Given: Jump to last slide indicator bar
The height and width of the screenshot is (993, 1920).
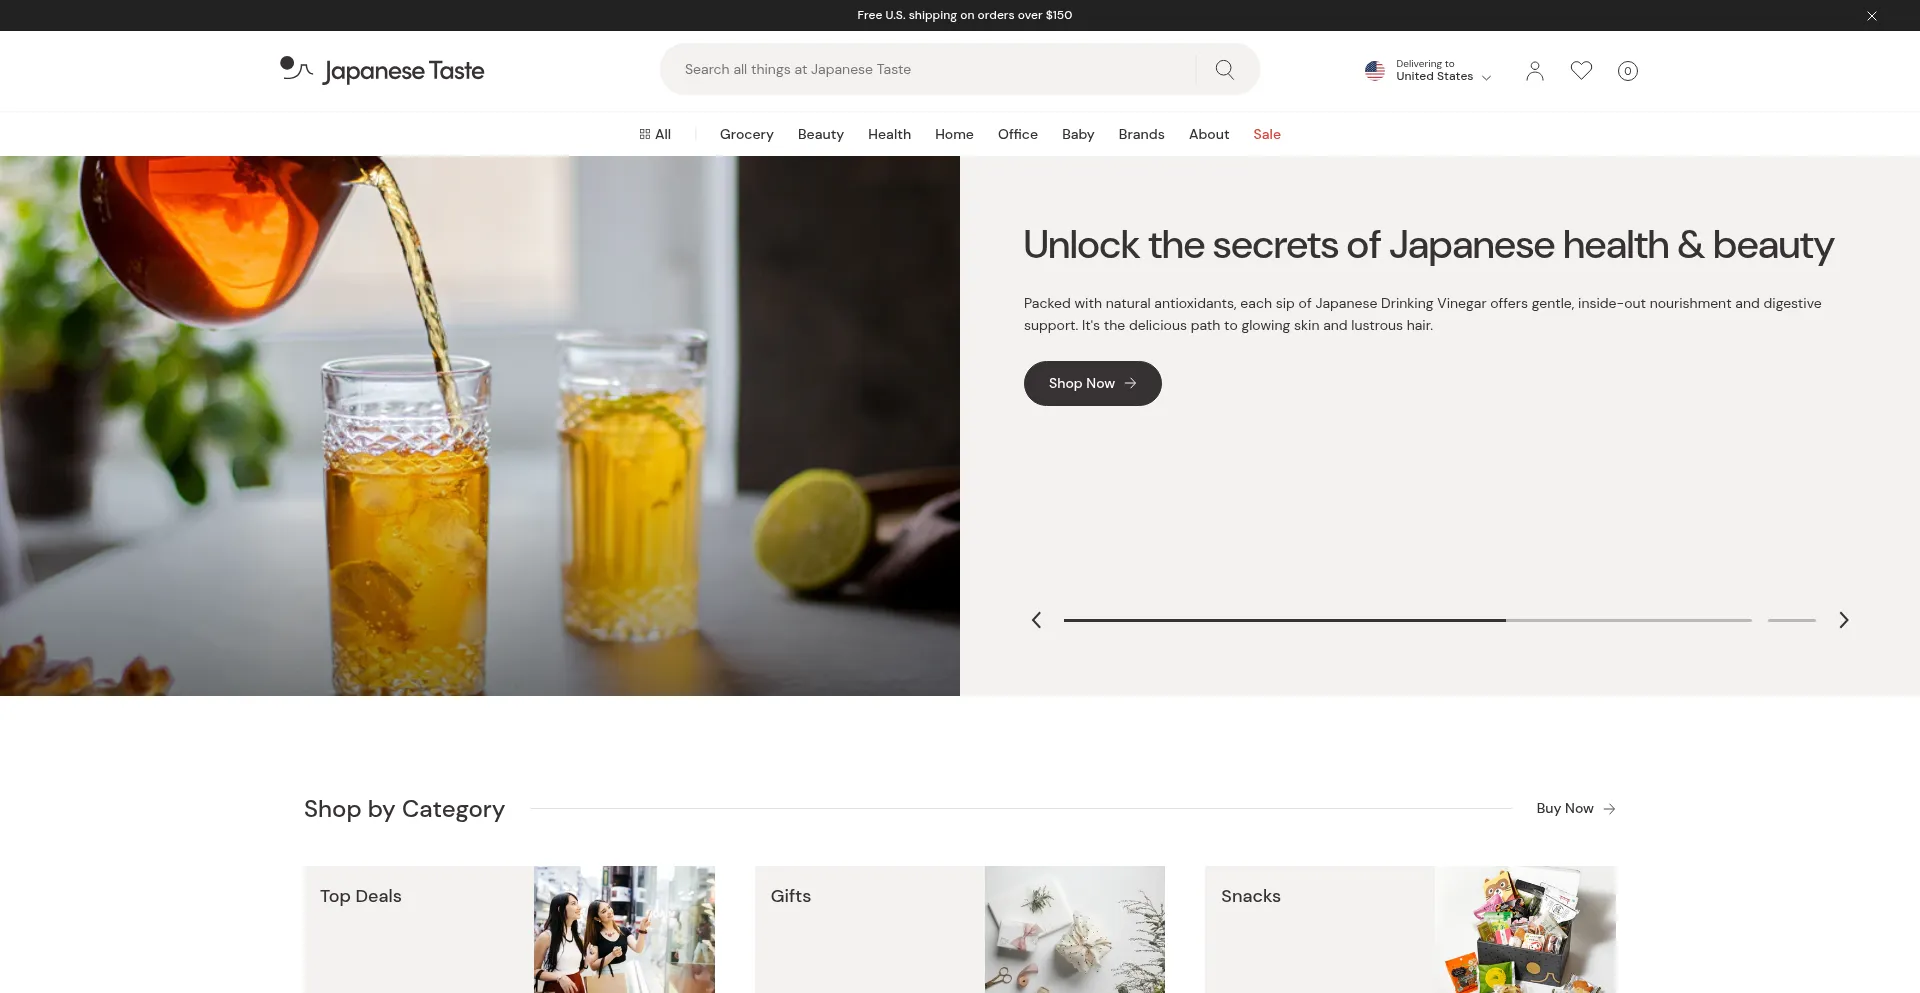Looking at the screenshot, I should (1791, 620).
